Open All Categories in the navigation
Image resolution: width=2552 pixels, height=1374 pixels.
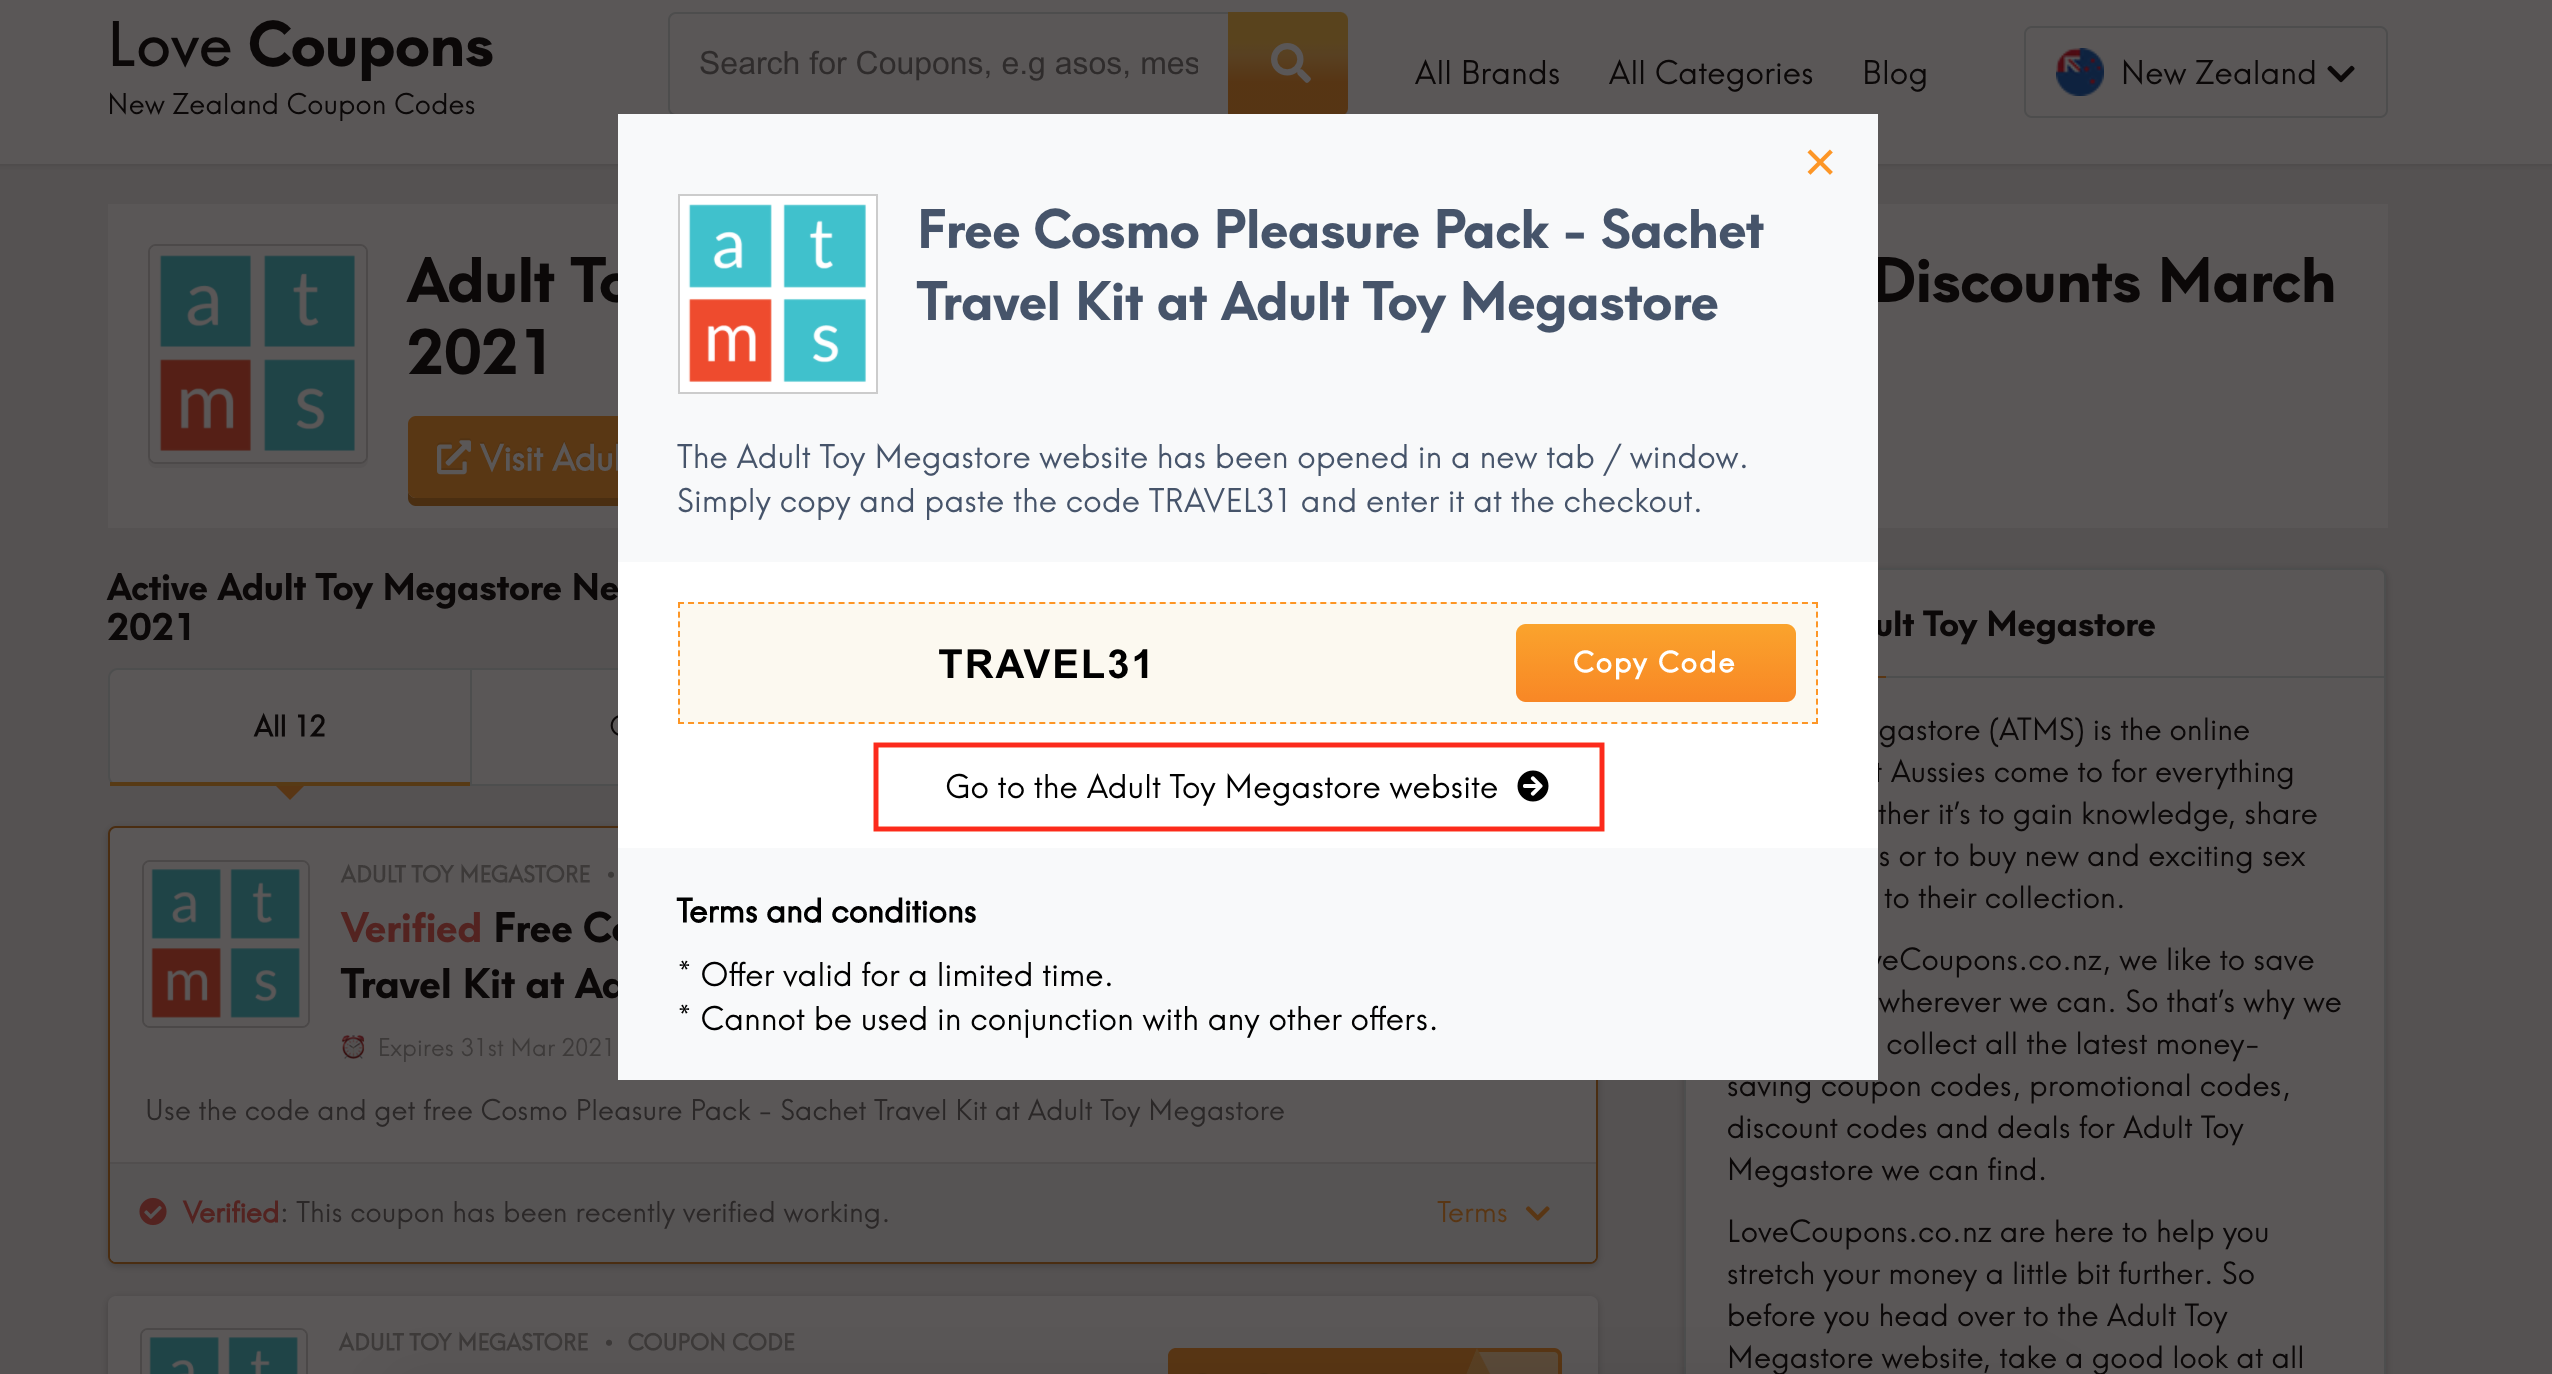click(x=1710, y=73)
